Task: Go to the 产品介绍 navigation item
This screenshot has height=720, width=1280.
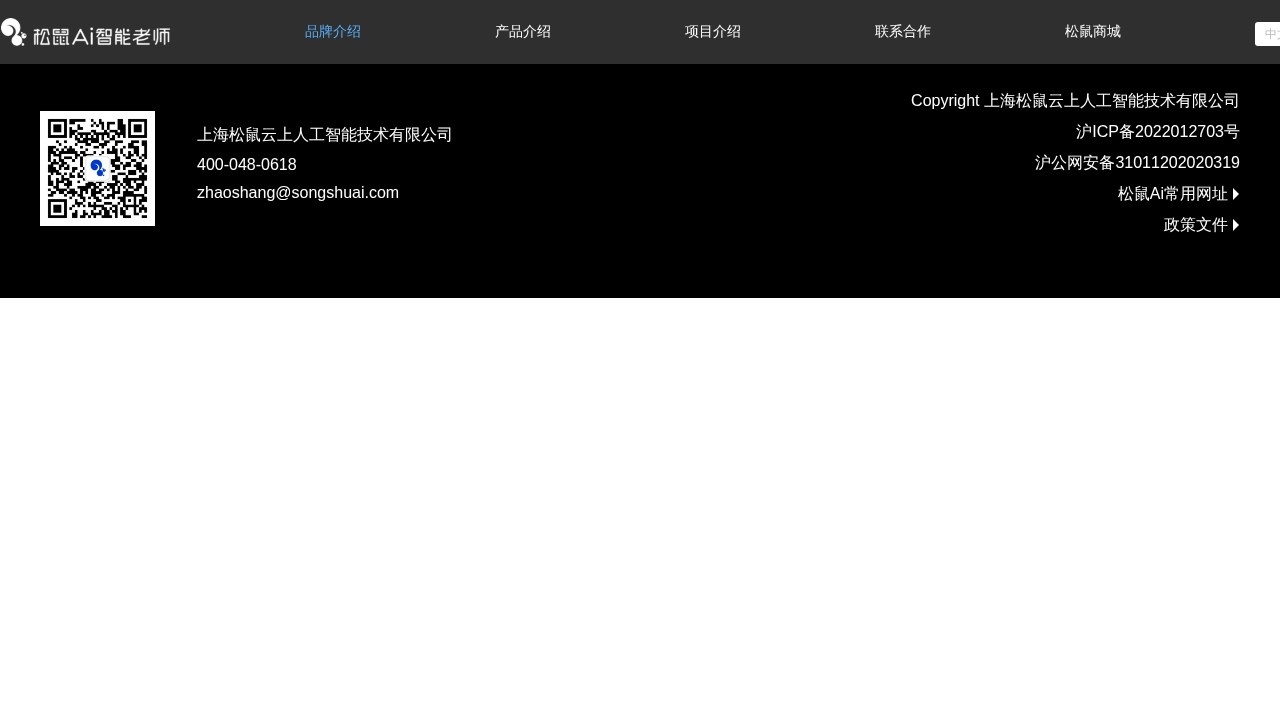Action: pyautogui.click(x=523, y=32)
